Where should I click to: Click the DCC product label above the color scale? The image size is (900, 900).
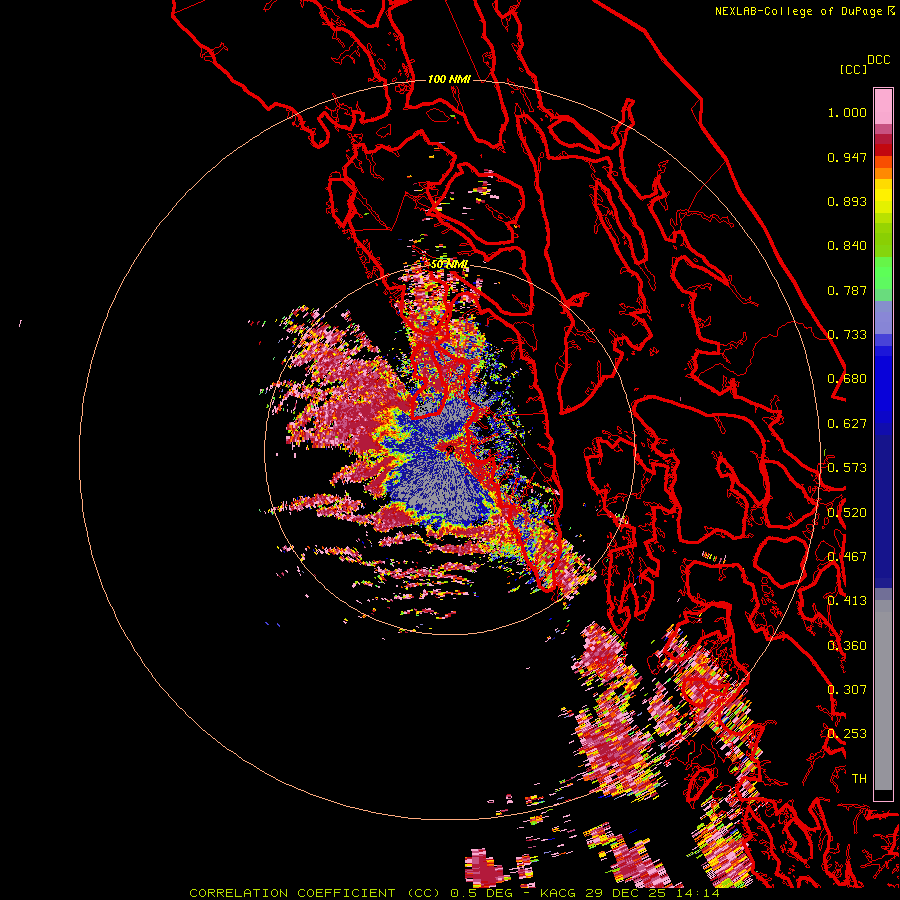(878, 60)
